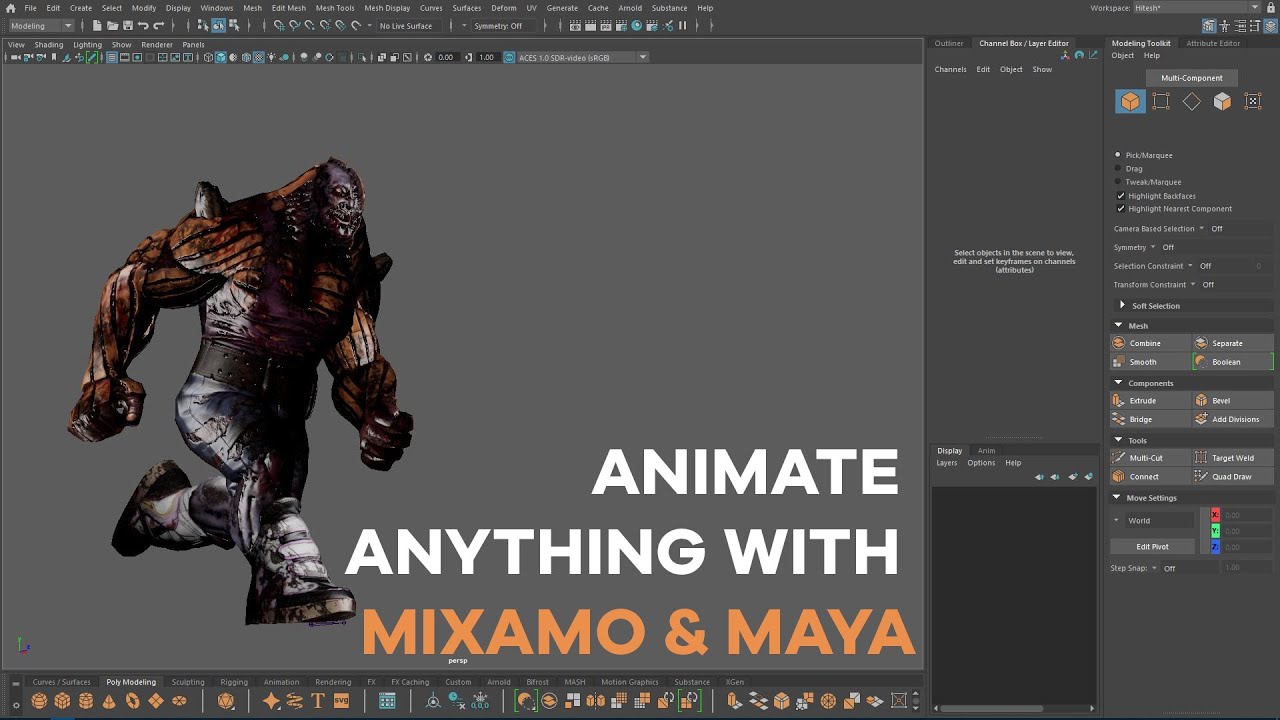Create a polygon torus from the shelf
1280x720 pixels.
pyautogui.click(x=132, y=701)
